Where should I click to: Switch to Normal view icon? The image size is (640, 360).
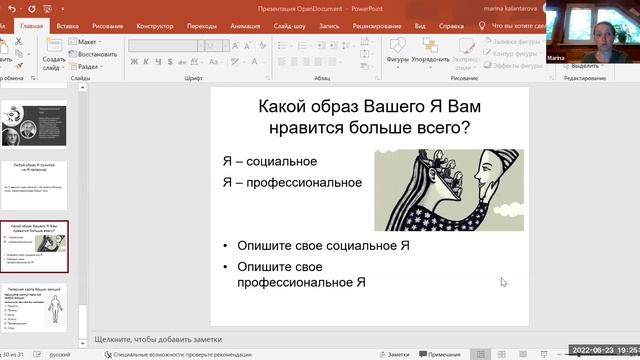point(480,354)
